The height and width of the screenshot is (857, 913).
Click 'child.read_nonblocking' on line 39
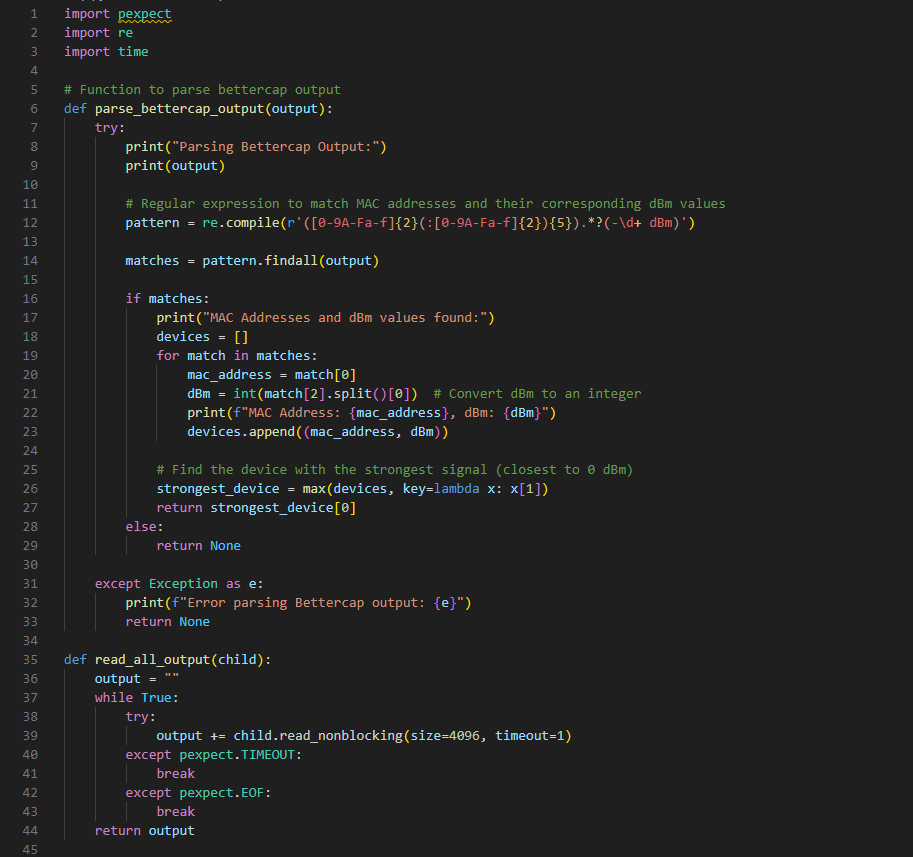pyautogui.click(x=318, y=736)
